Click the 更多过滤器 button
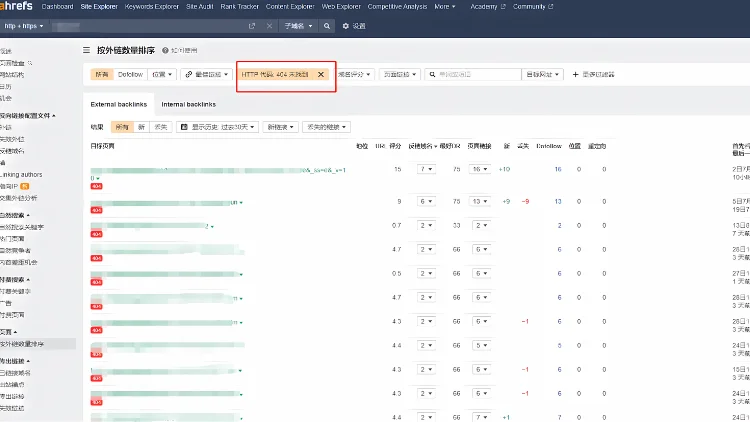The height and width of the screenshot is (422, 750). 593,75
